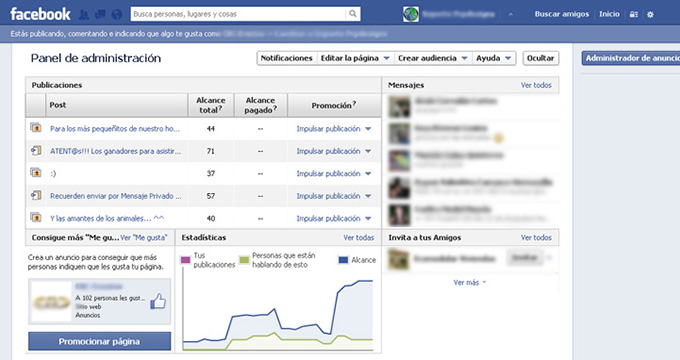The width and height of the screenshot is (680, 360).
Task: Open the settings gear icon
Action: pyautogui.click(x=650, y=14)
